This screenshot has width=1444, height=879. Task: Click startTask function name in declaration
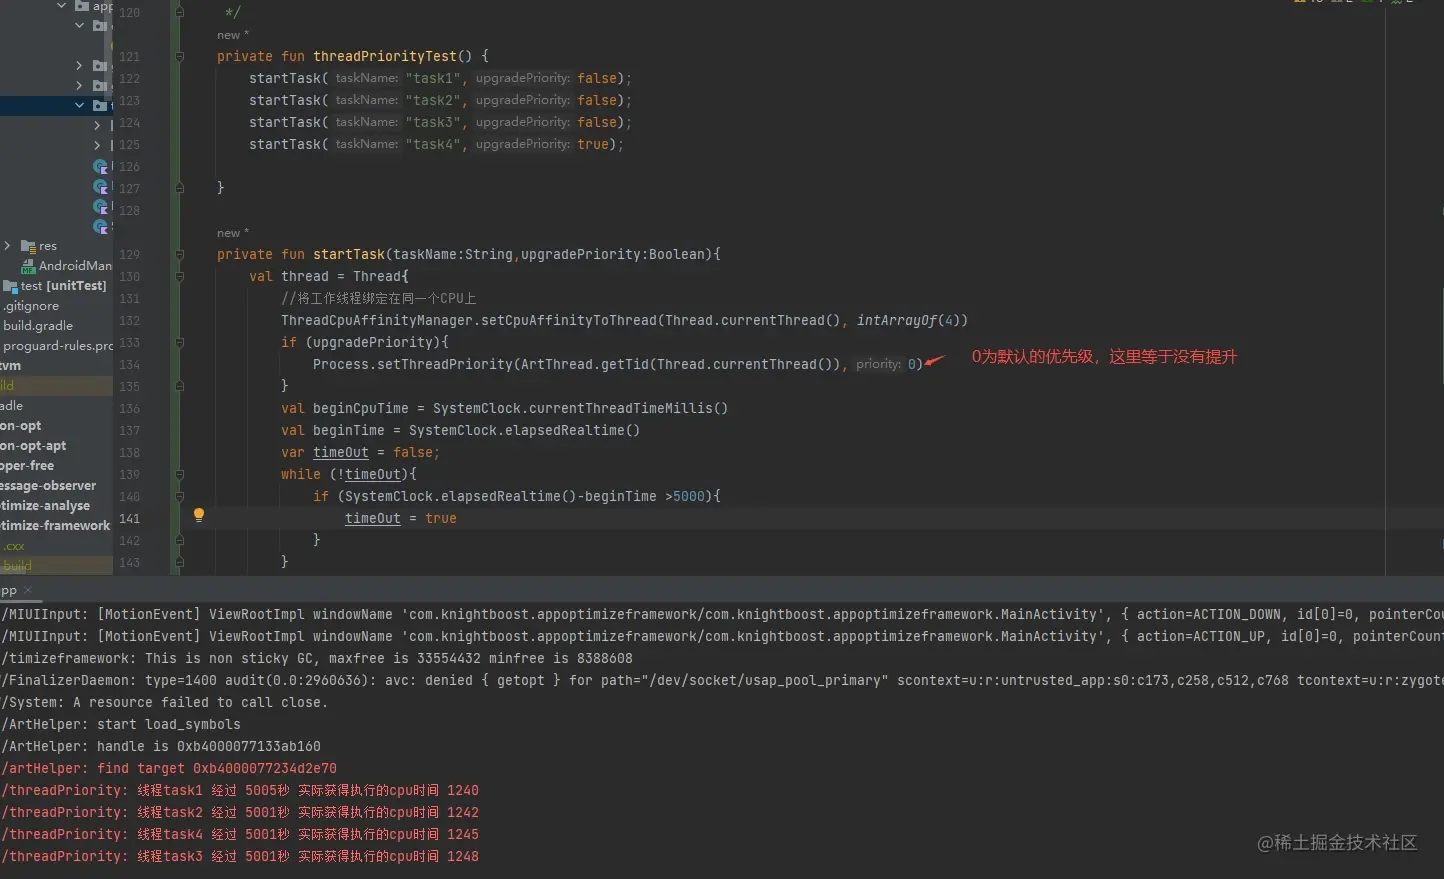pyautogui.click(x=349, y=255)
